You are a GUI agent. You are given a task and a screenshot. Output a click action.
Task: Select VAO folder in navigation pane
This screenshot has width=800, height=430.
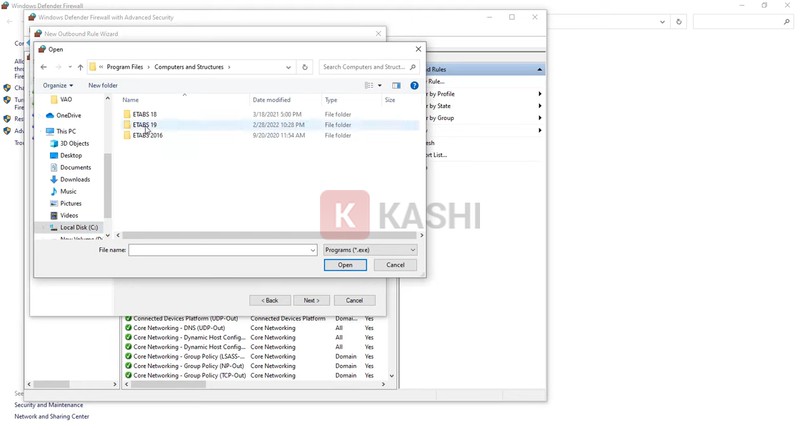pos(66,99)
